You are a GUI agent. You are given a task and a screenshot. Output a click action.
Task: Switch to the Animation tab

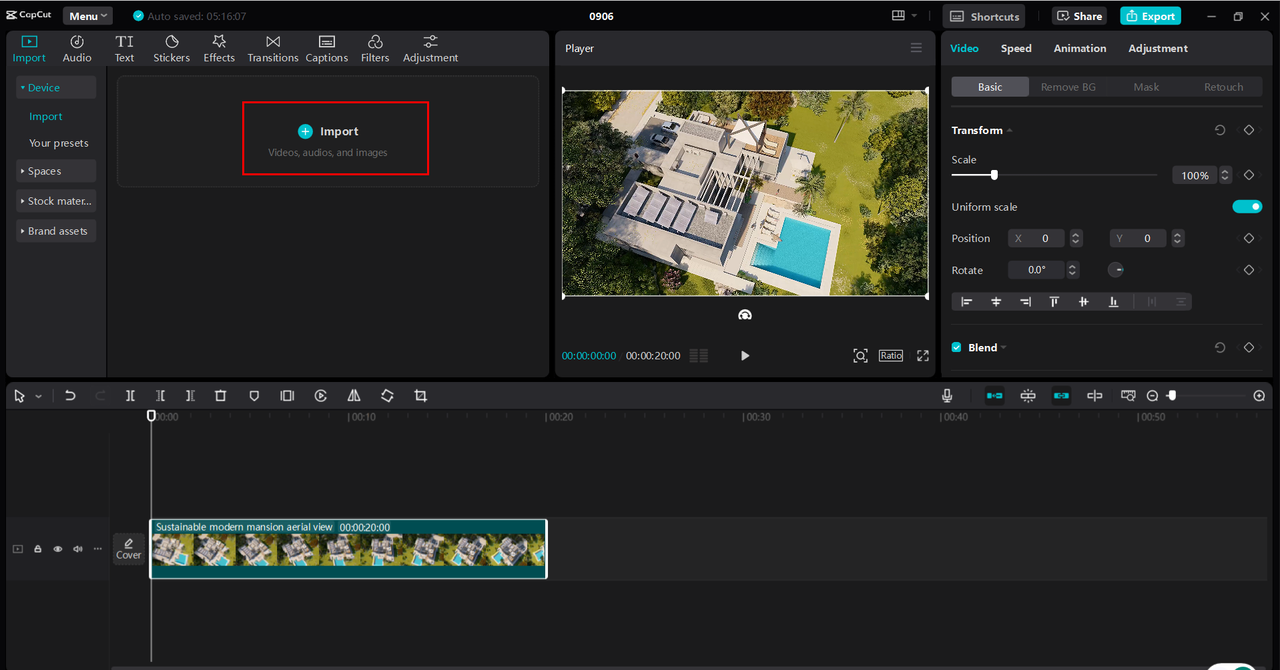[1080, 48]
